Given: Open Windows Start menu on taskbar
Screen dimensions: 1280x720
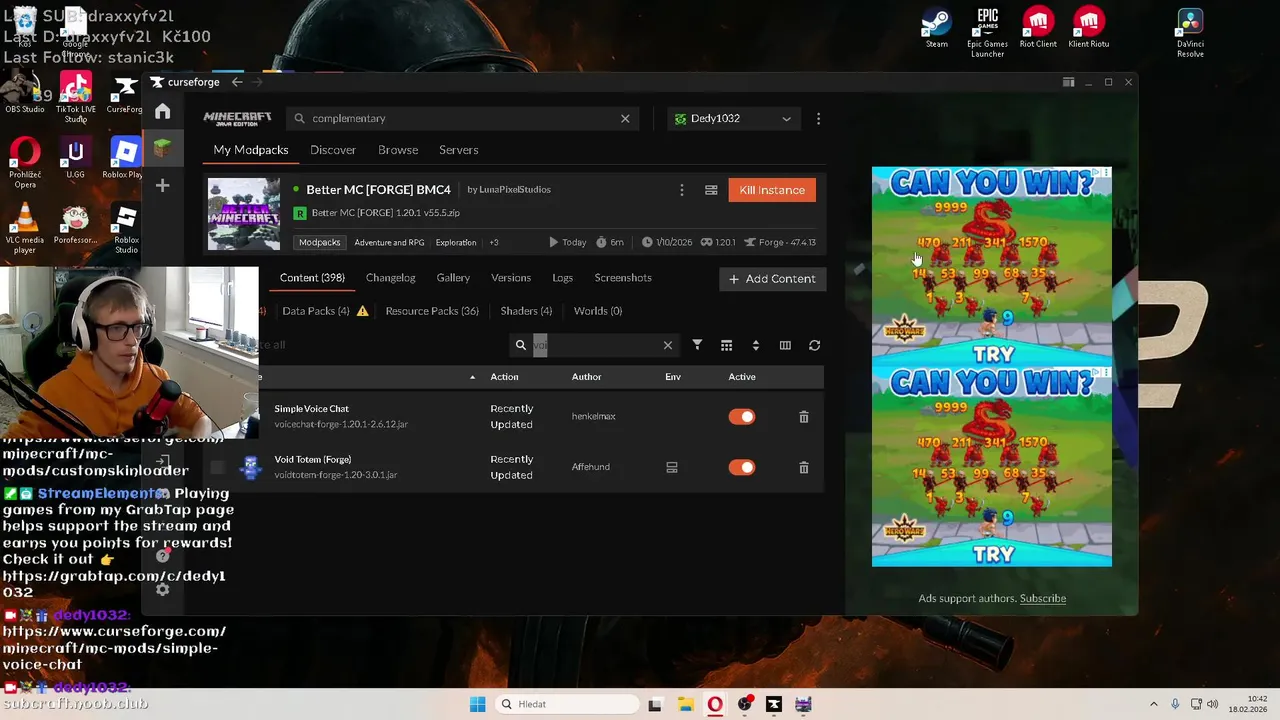Looking at the screenshot, I should (x=477, y=704).
